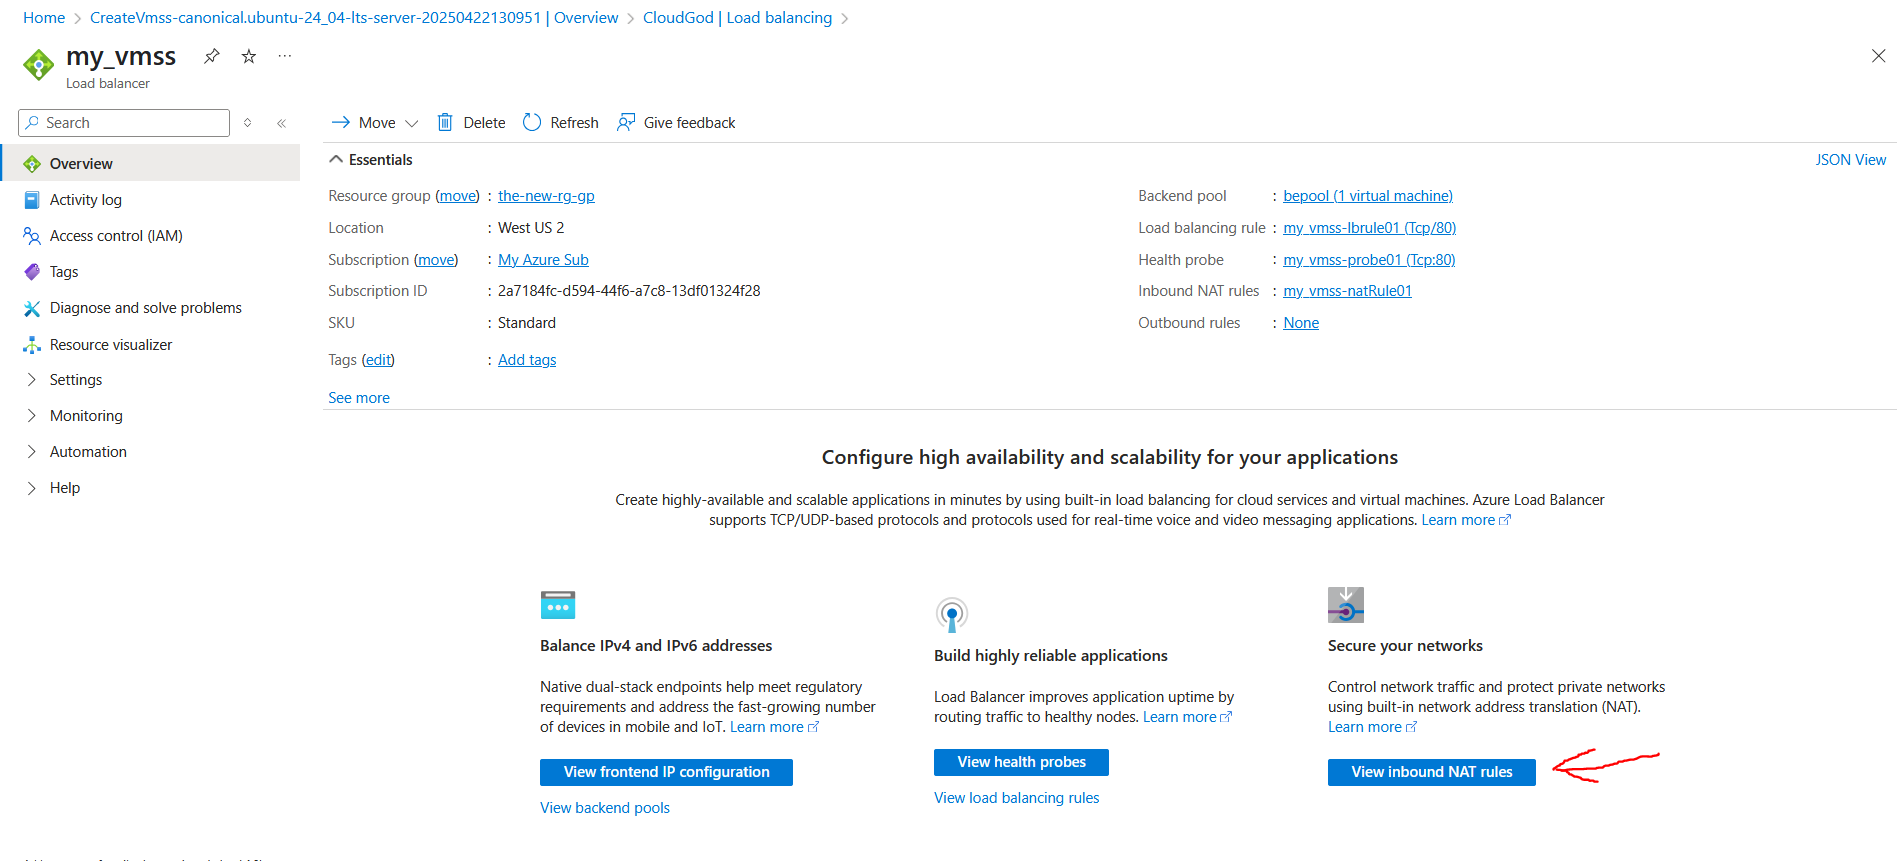Viewport: 1903px width, 861px height.
Task: Click the West US 2 location value
Action: point(531,228)
